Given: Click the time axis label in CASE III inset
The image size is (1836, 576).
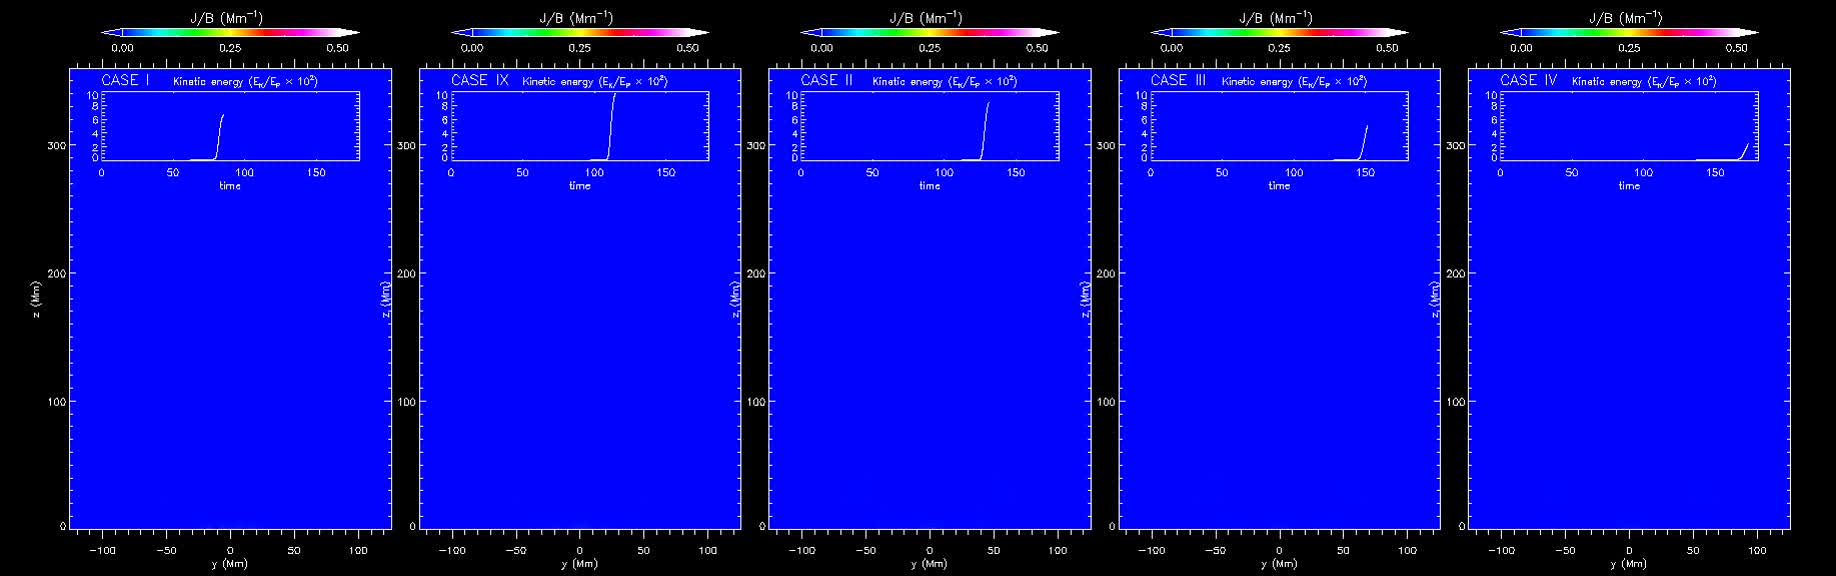Looking at the screenshot, I should click(x=1279, y=185).
